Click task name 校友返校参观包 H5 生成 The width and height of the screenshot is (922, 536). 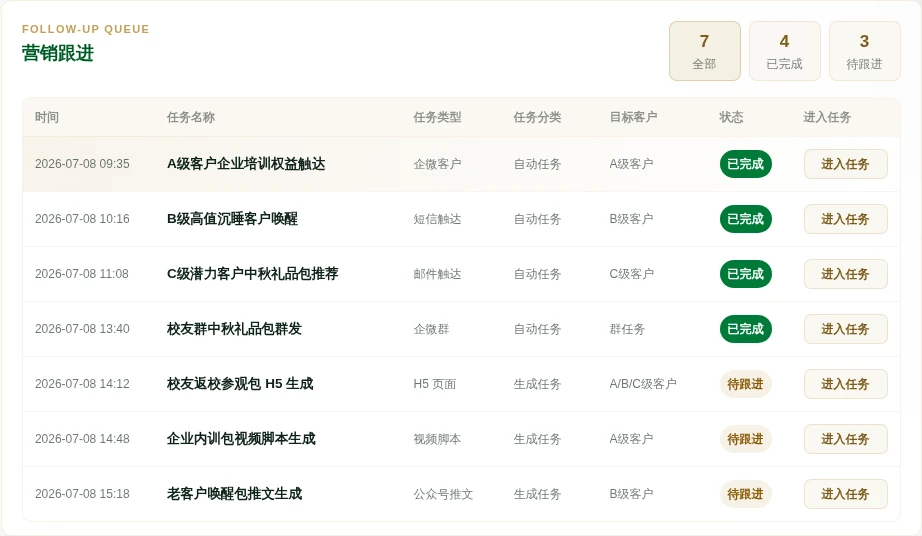pos(240,384)
